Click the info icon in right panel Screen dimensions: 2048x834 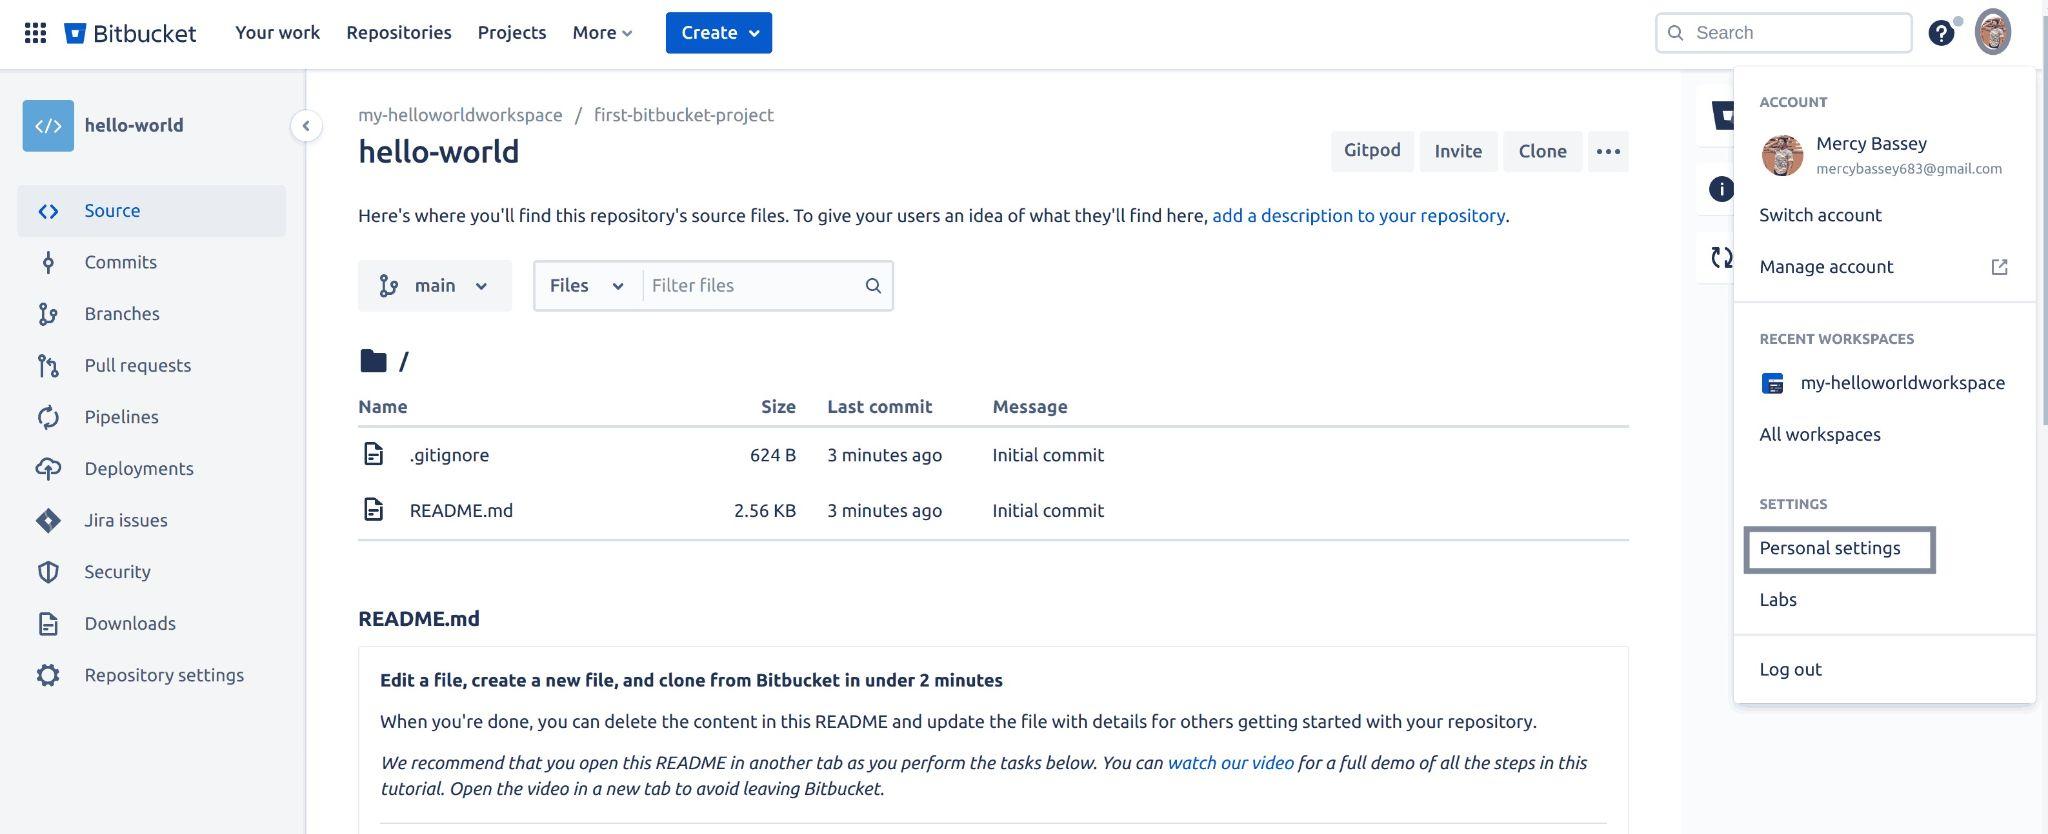tap(1720, 189)
